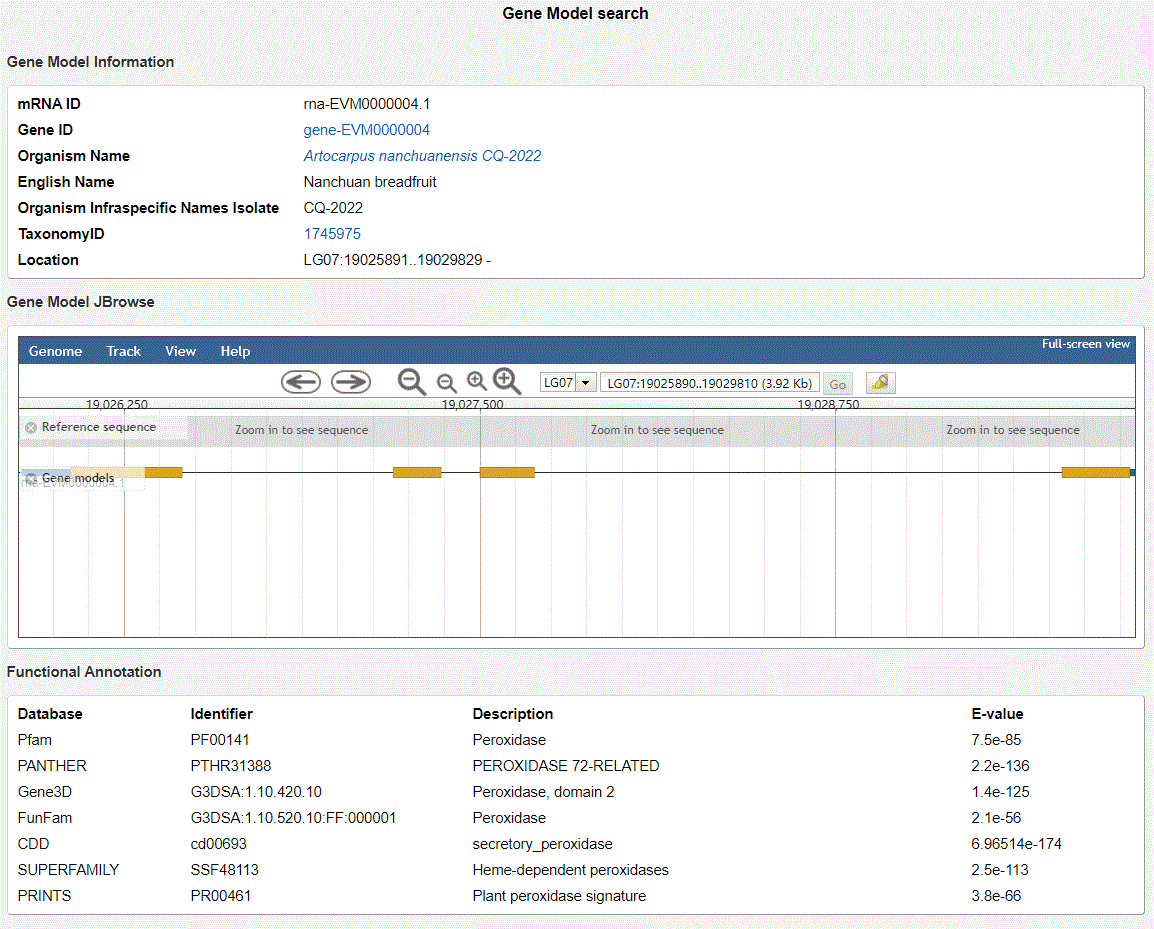Open the View menu
1154x929 pixels.
pyautogui.click(x=181, y=351)
